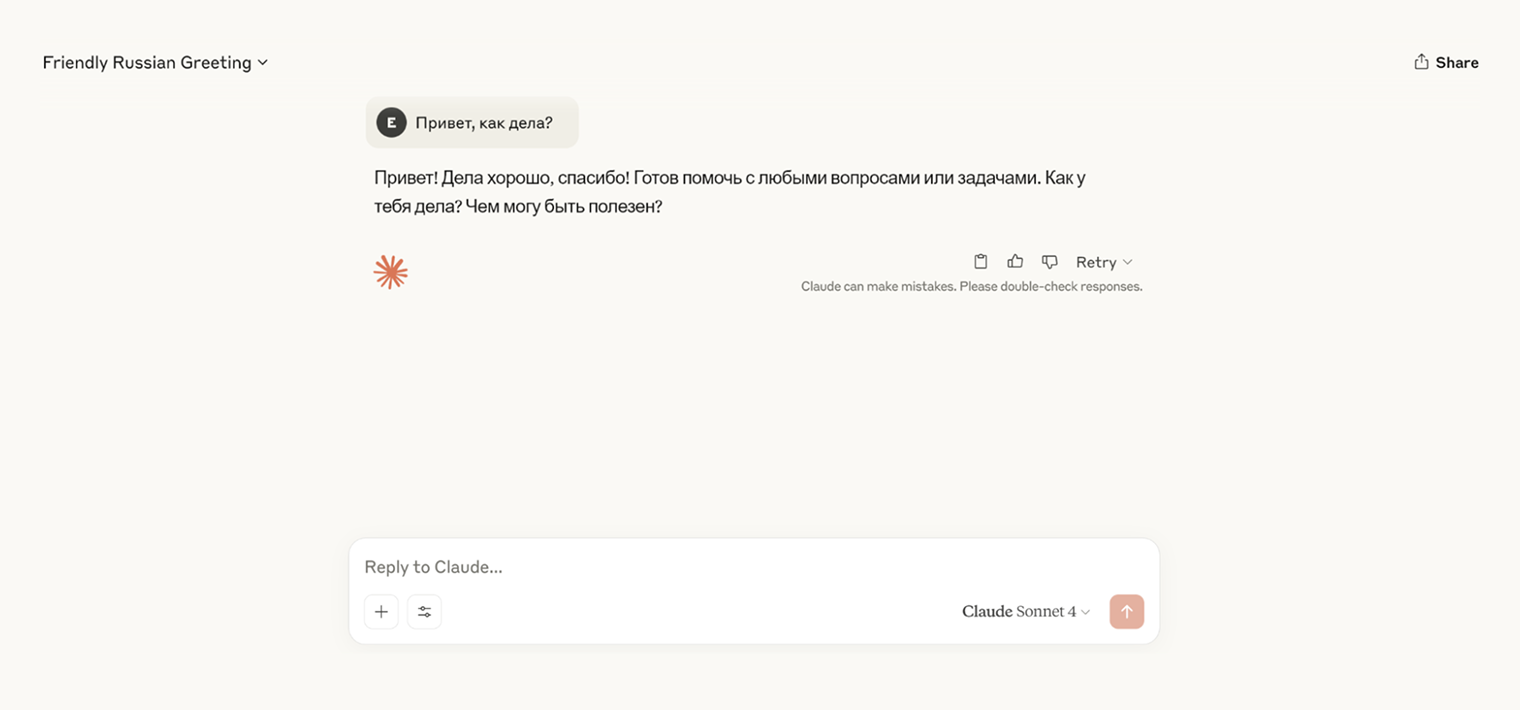Screen dimensions: 1520x710
Task: Click the Retry label
Action: [1096, 262]
